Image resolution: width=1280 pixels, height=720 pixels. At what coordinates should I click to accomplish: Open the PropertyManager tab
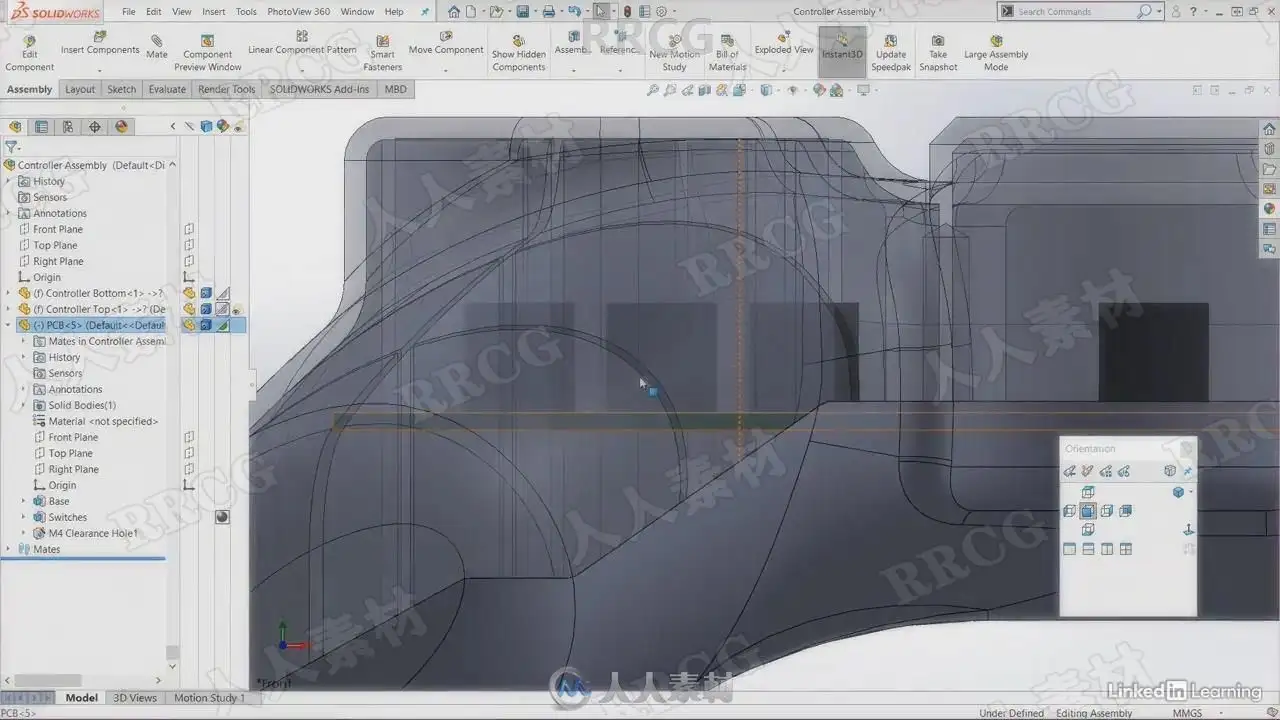click(41, 127)
